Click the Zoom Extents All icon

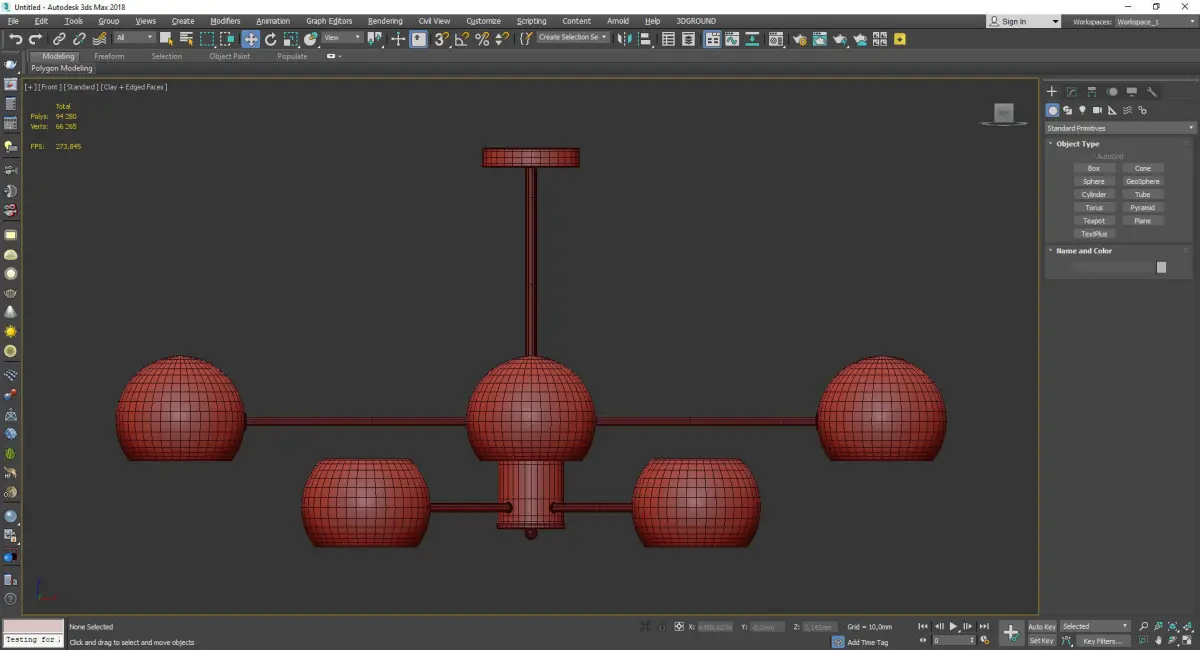point(1187,626)
